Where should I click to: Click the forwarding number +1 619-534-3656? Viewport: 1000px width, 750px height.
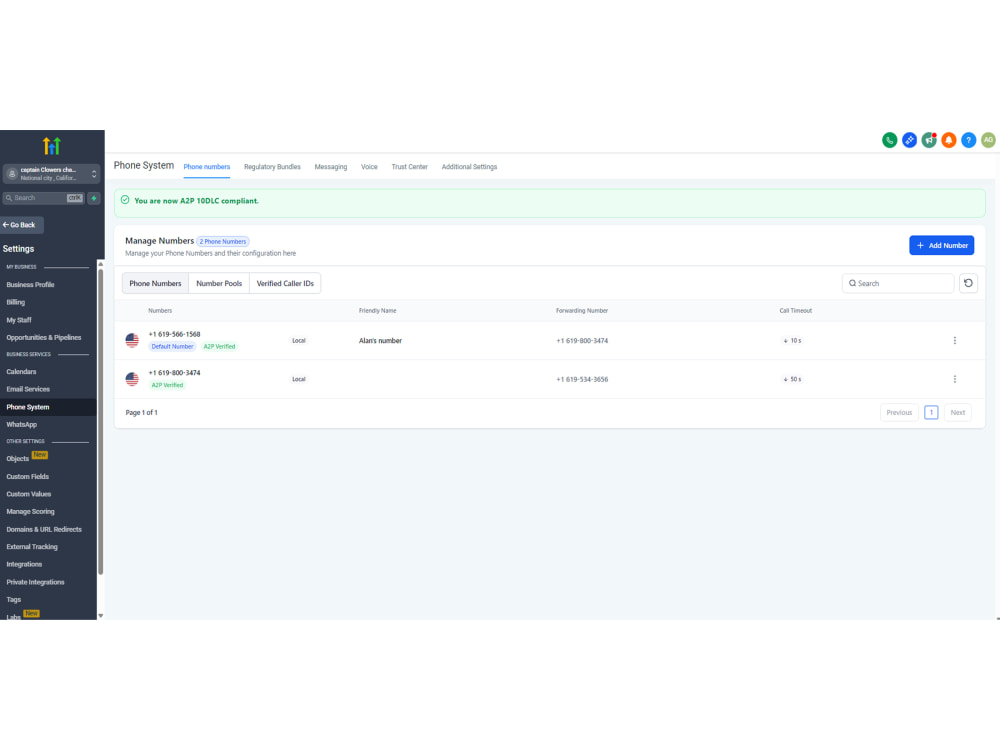coord(582,379)
